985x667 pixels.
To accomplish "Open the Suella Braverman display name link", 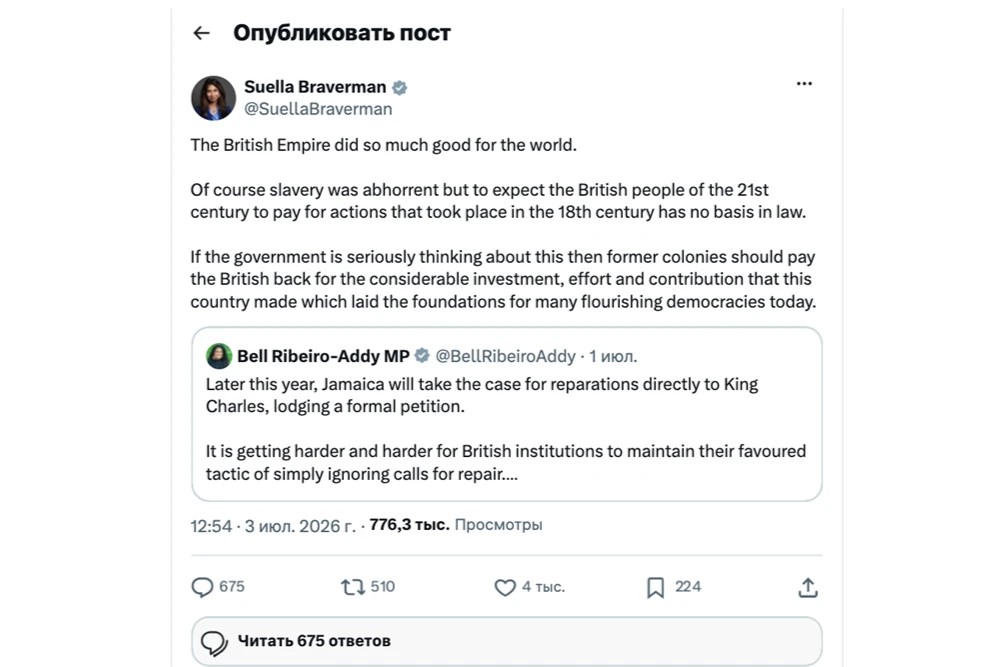I will pyautogui.click(x=315, y=87).
